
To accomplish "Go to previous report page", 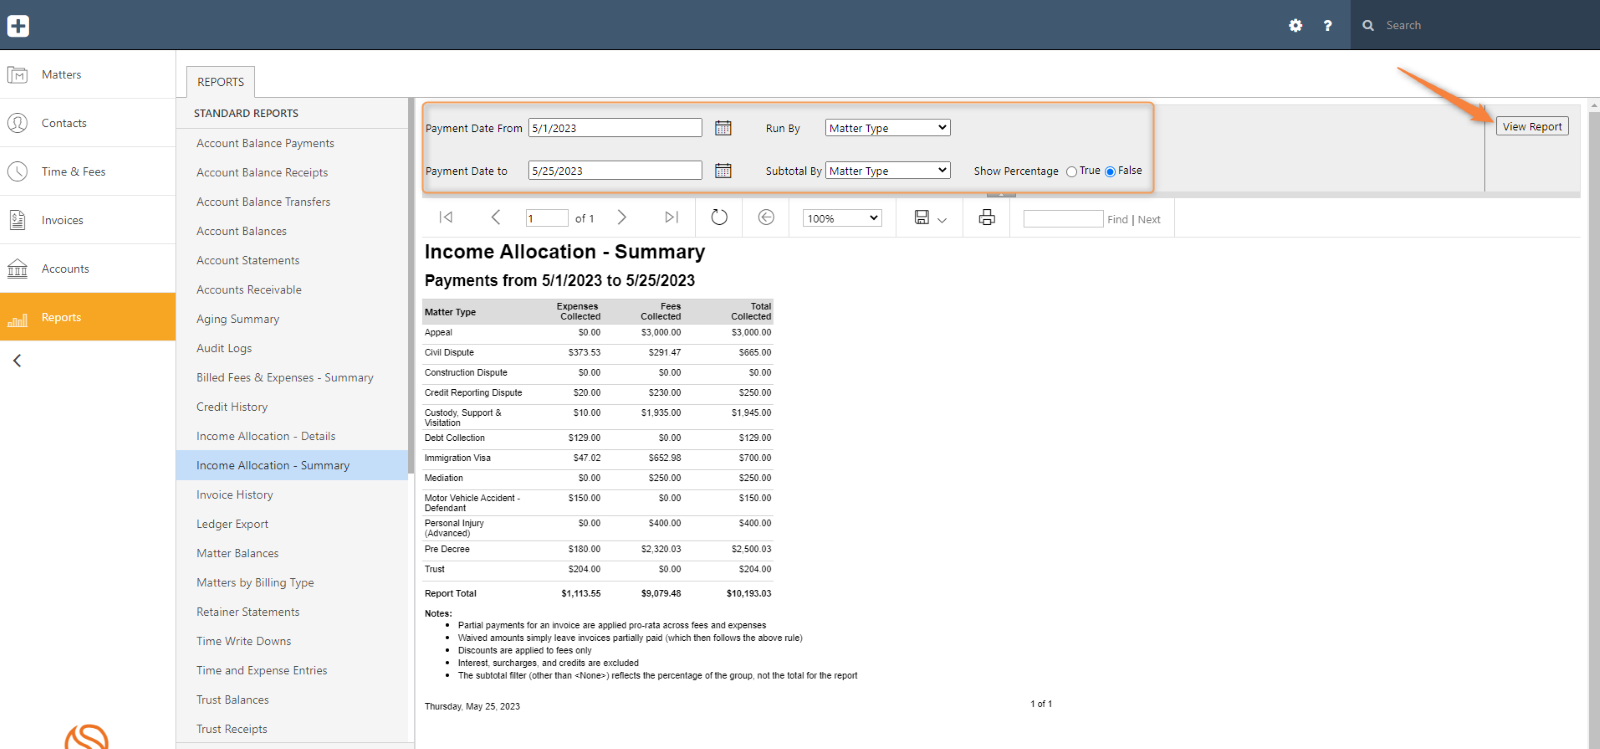I will [x=496, y=217].
